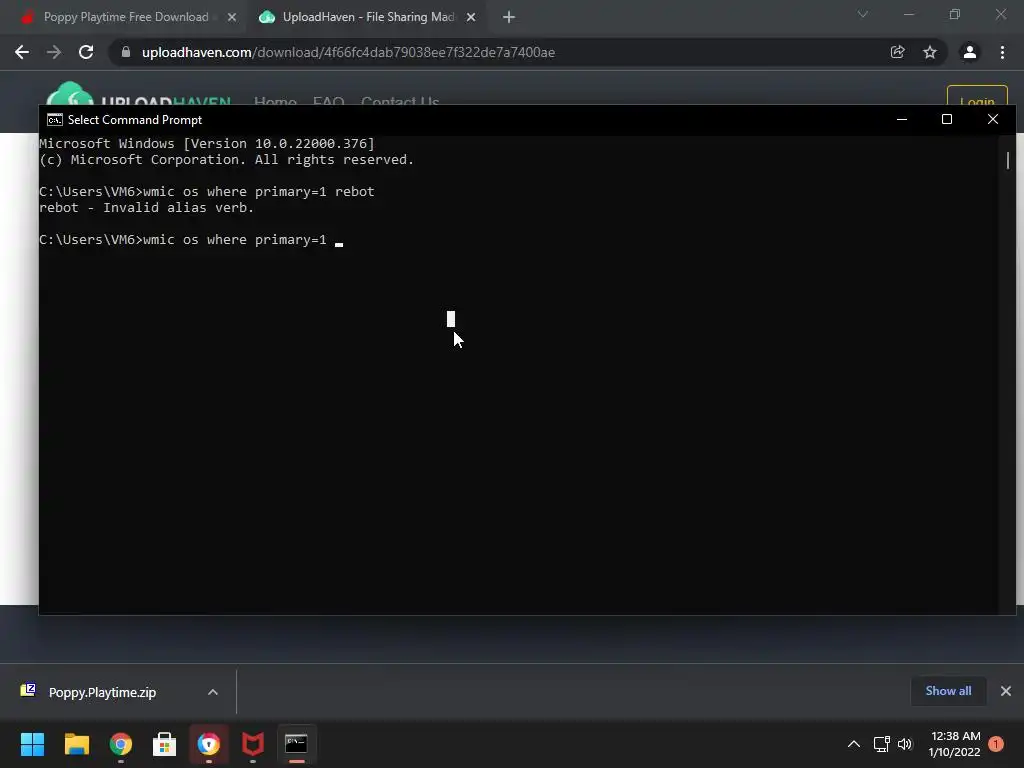This screenshot has width=1024, height=768.
Task: Reload the UploadHaven page
Action: 86,52
